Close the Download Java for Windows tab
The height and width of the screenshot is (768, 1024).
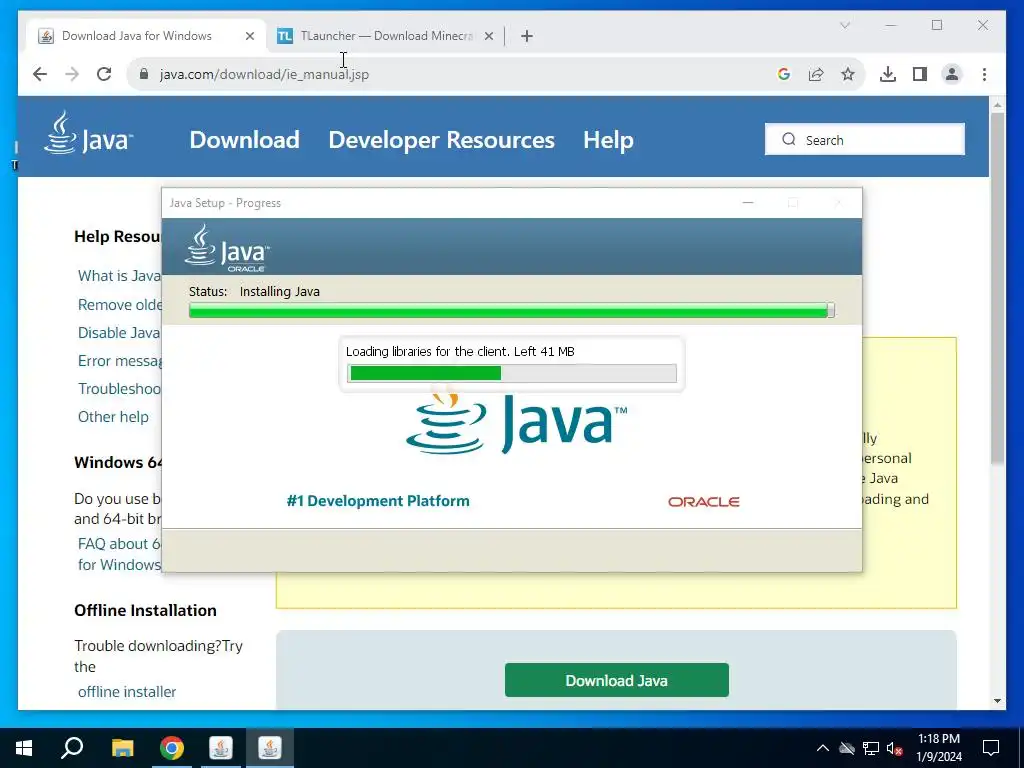pos(249,36)
